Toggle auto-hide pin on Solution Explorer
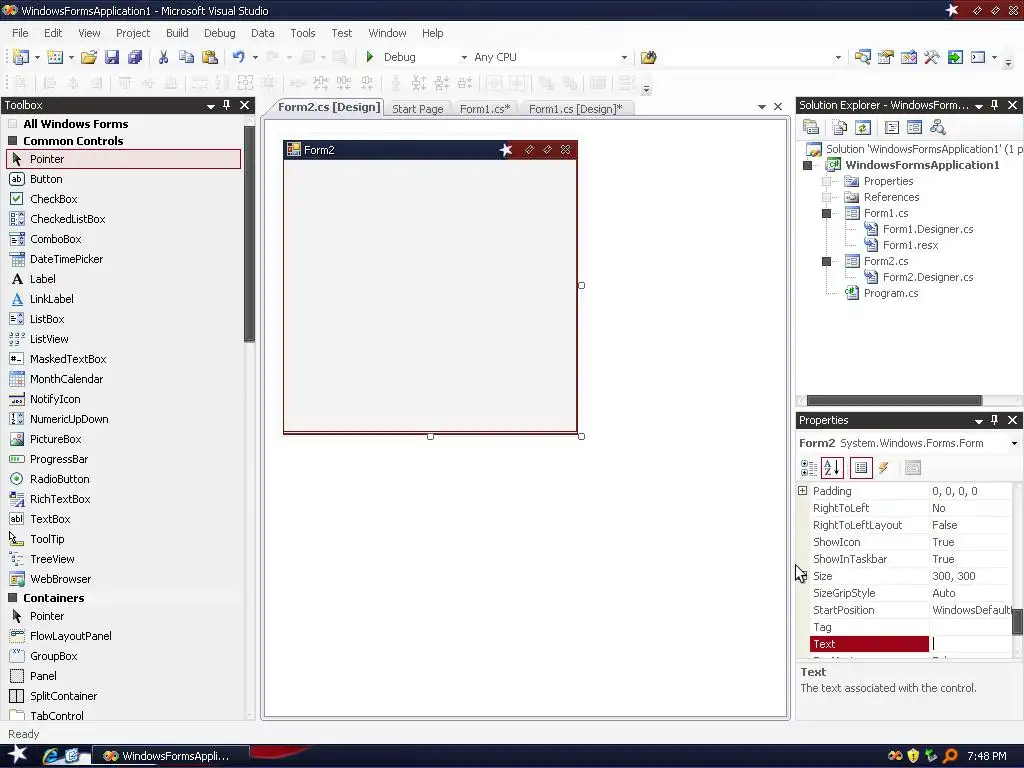 pyautogui.click(x=995, y=104)
